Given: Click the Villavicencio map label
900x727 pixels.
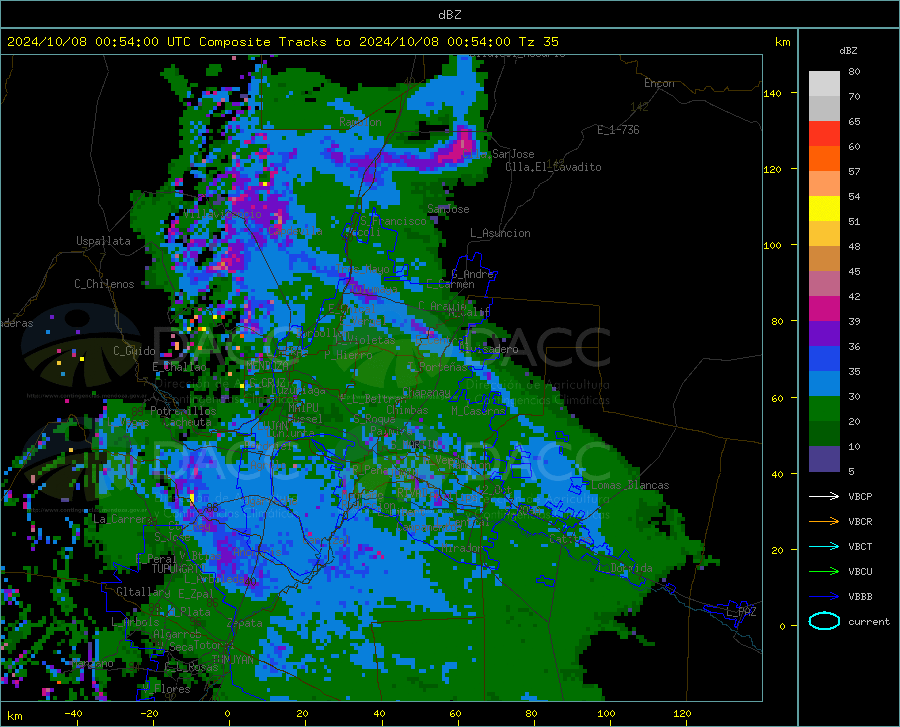Looking at the screenshot, I should 223,214.
